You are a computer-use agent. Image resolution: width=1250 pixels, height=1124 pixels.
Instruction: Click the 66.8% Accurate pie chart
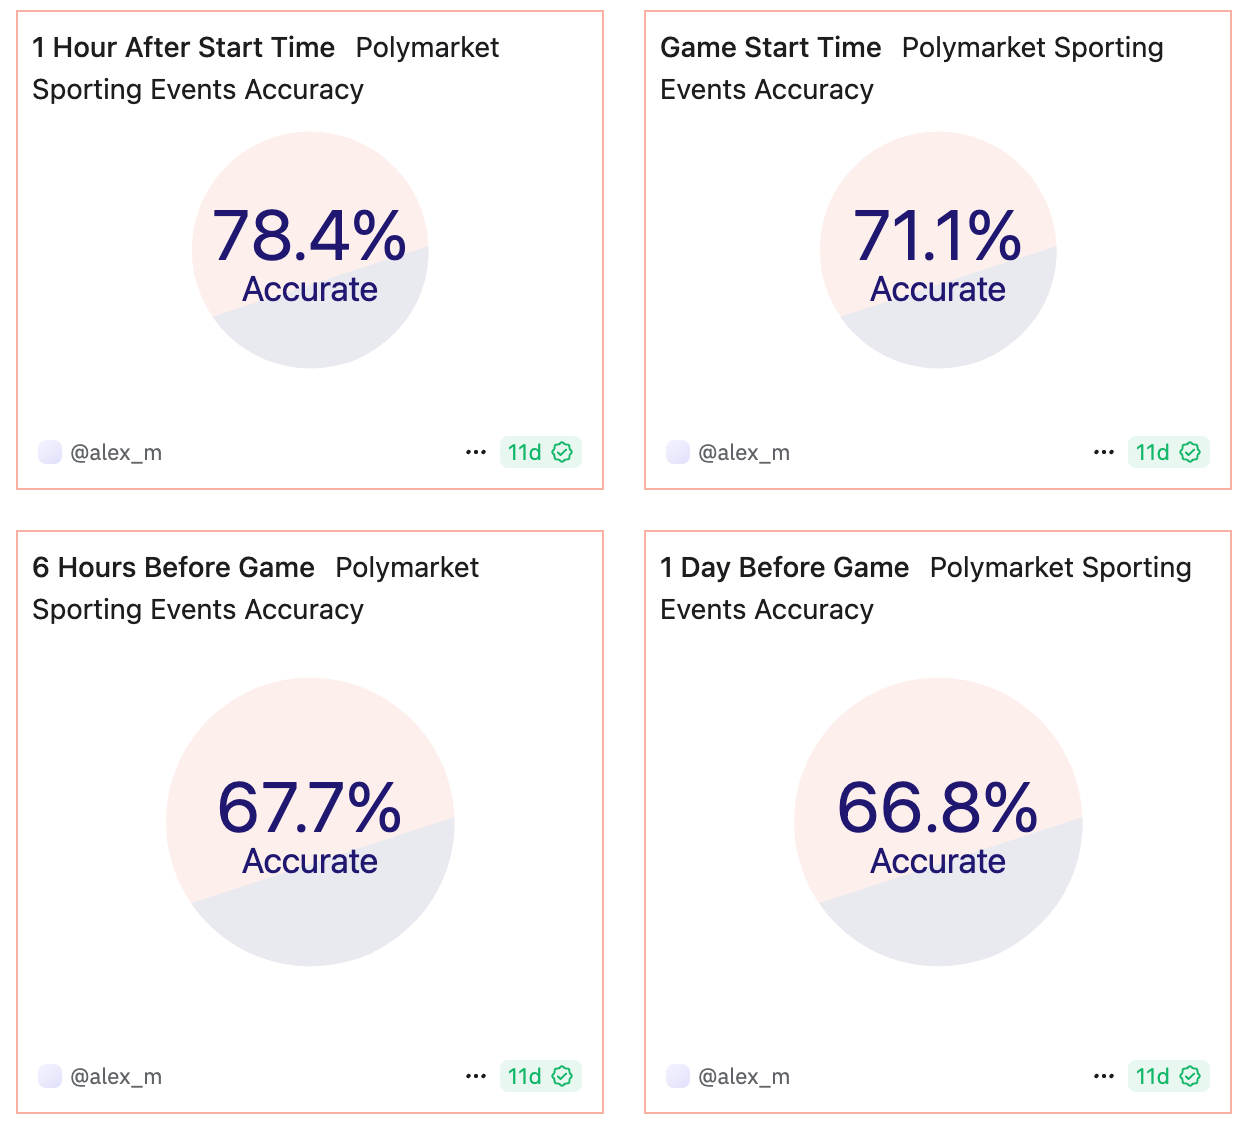(x=938, y=822)
